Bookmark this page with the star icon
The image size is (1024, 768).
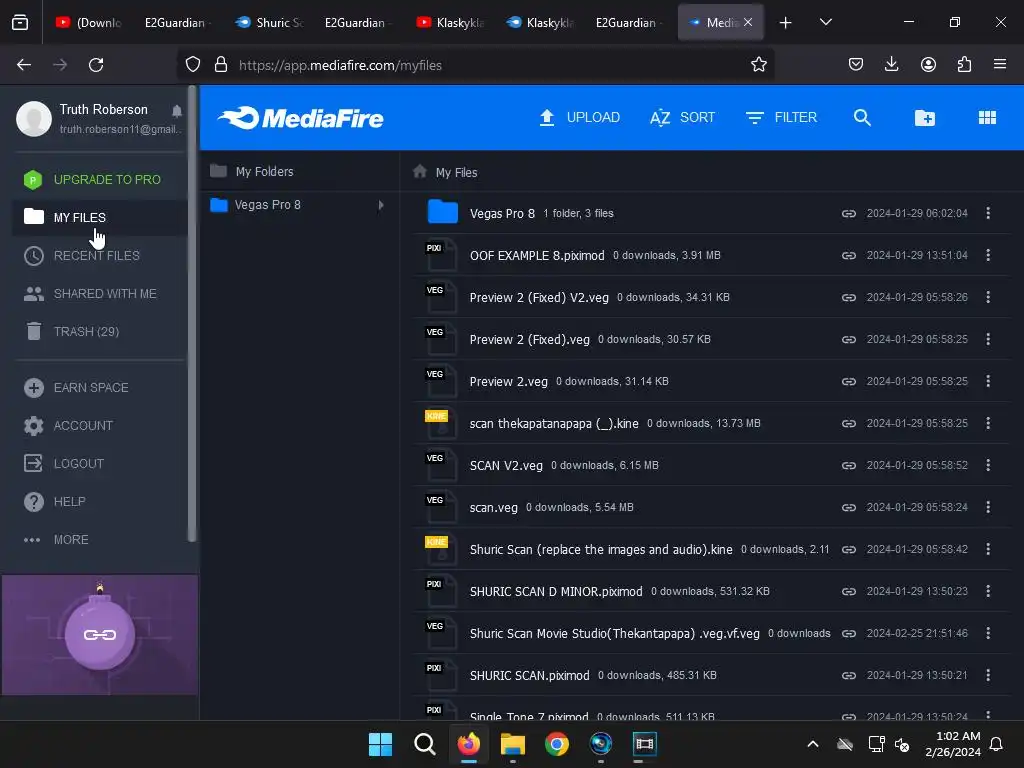point(758,65)
